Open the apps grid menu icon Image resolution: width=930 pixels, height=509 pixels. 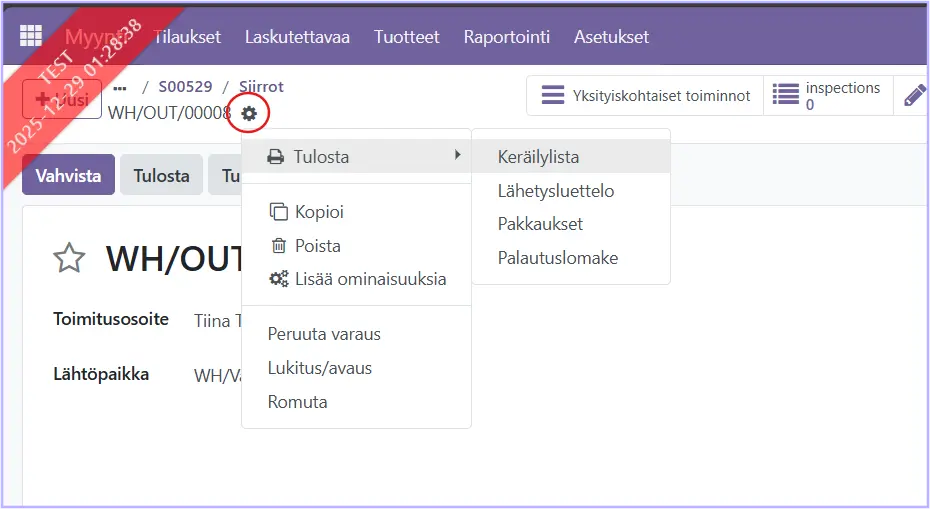coord(31,36)
